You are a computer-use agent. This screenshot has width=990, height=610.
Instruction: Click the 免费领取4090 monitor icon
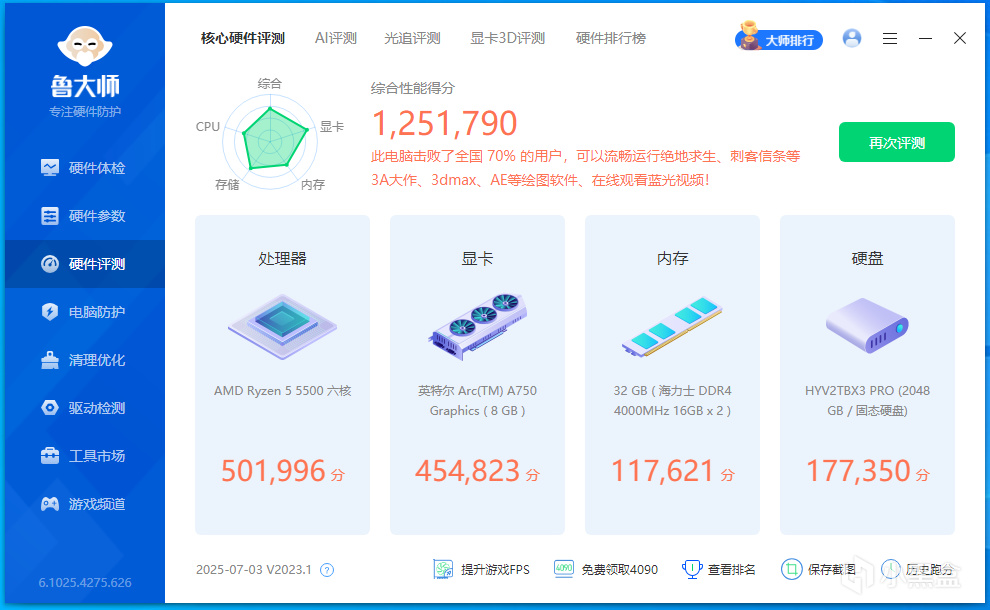564,569
